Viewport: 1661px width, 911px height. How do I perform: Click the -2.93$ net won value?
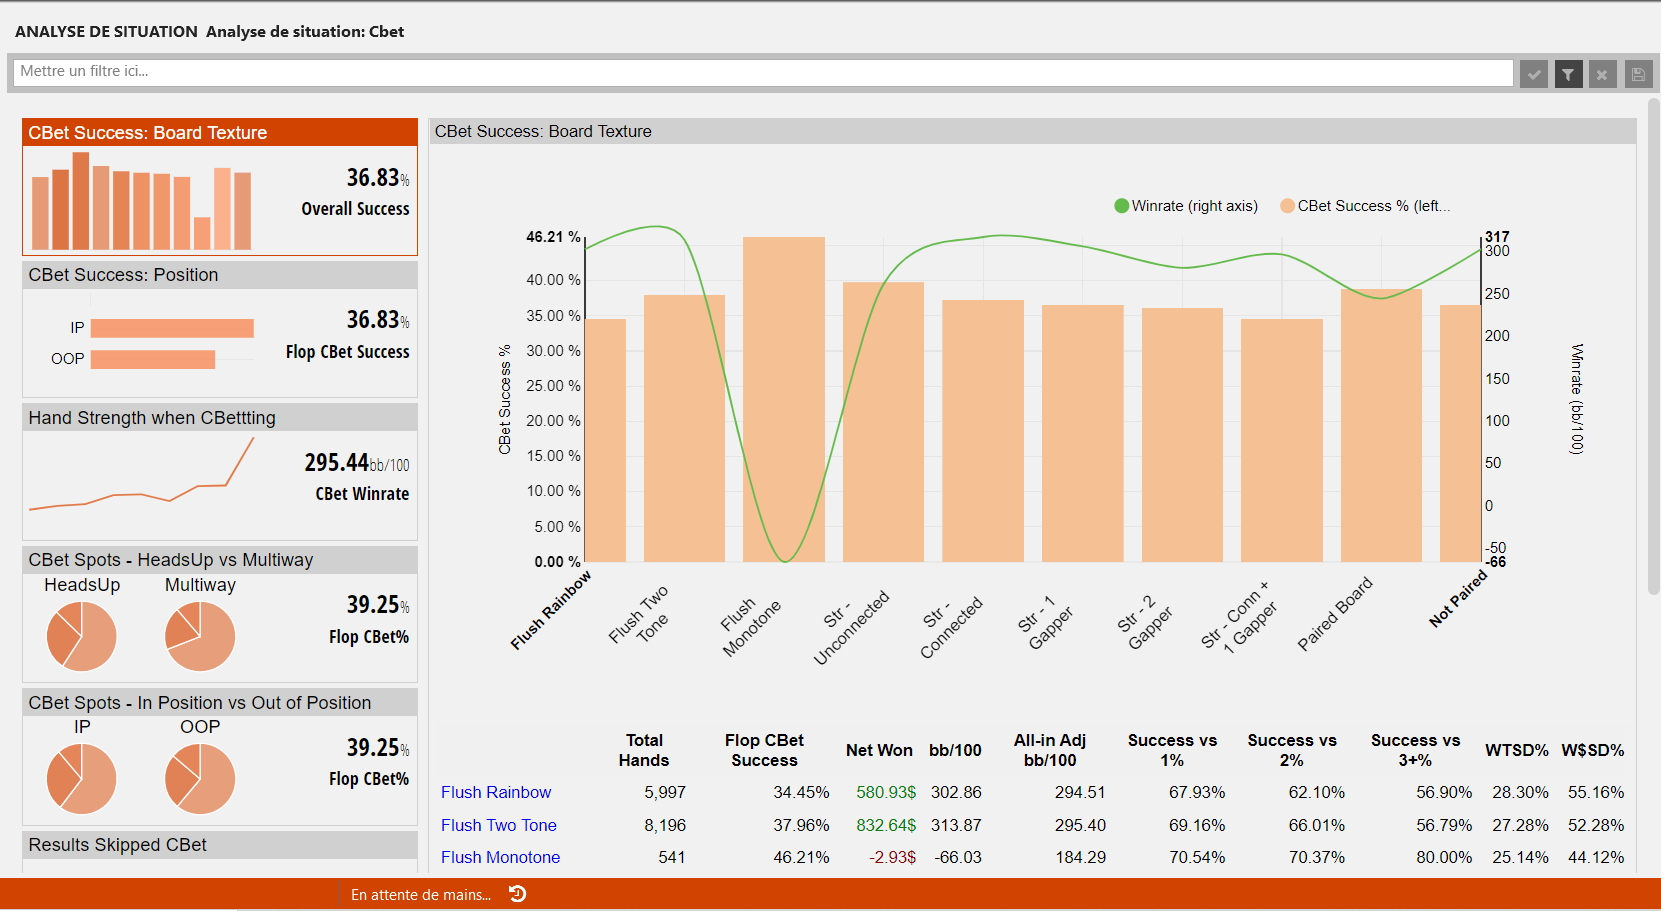coord(893,857)
